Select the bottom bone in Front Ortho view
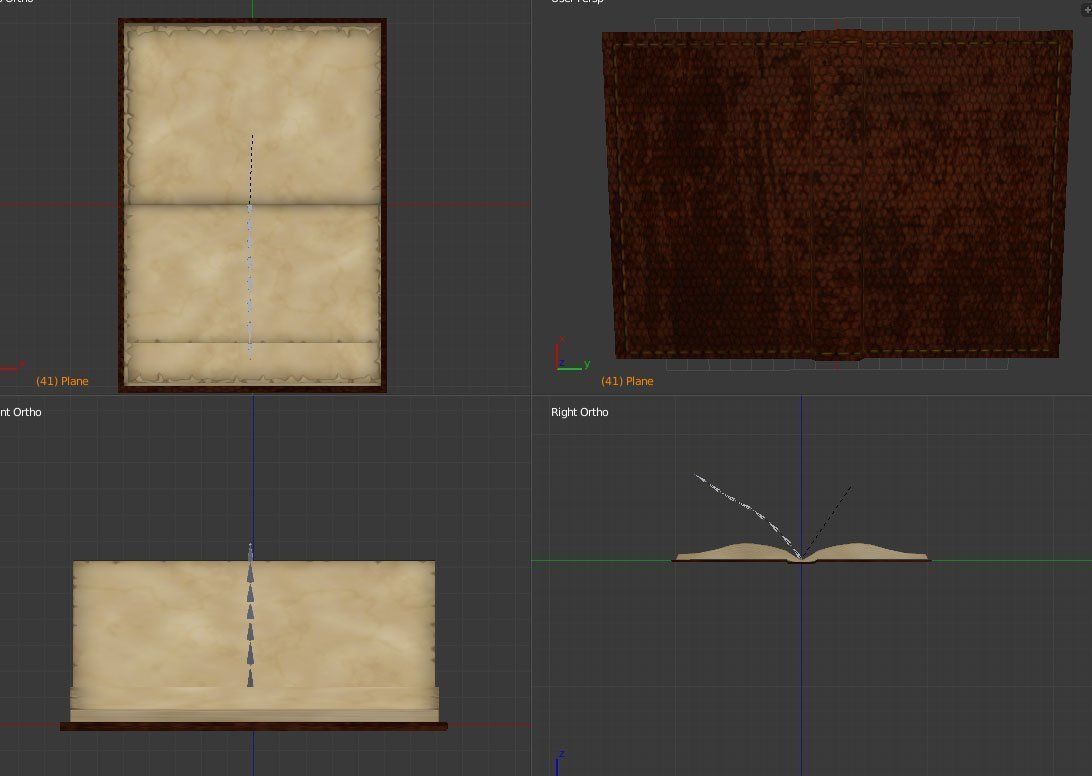 (x=250, y=678)
